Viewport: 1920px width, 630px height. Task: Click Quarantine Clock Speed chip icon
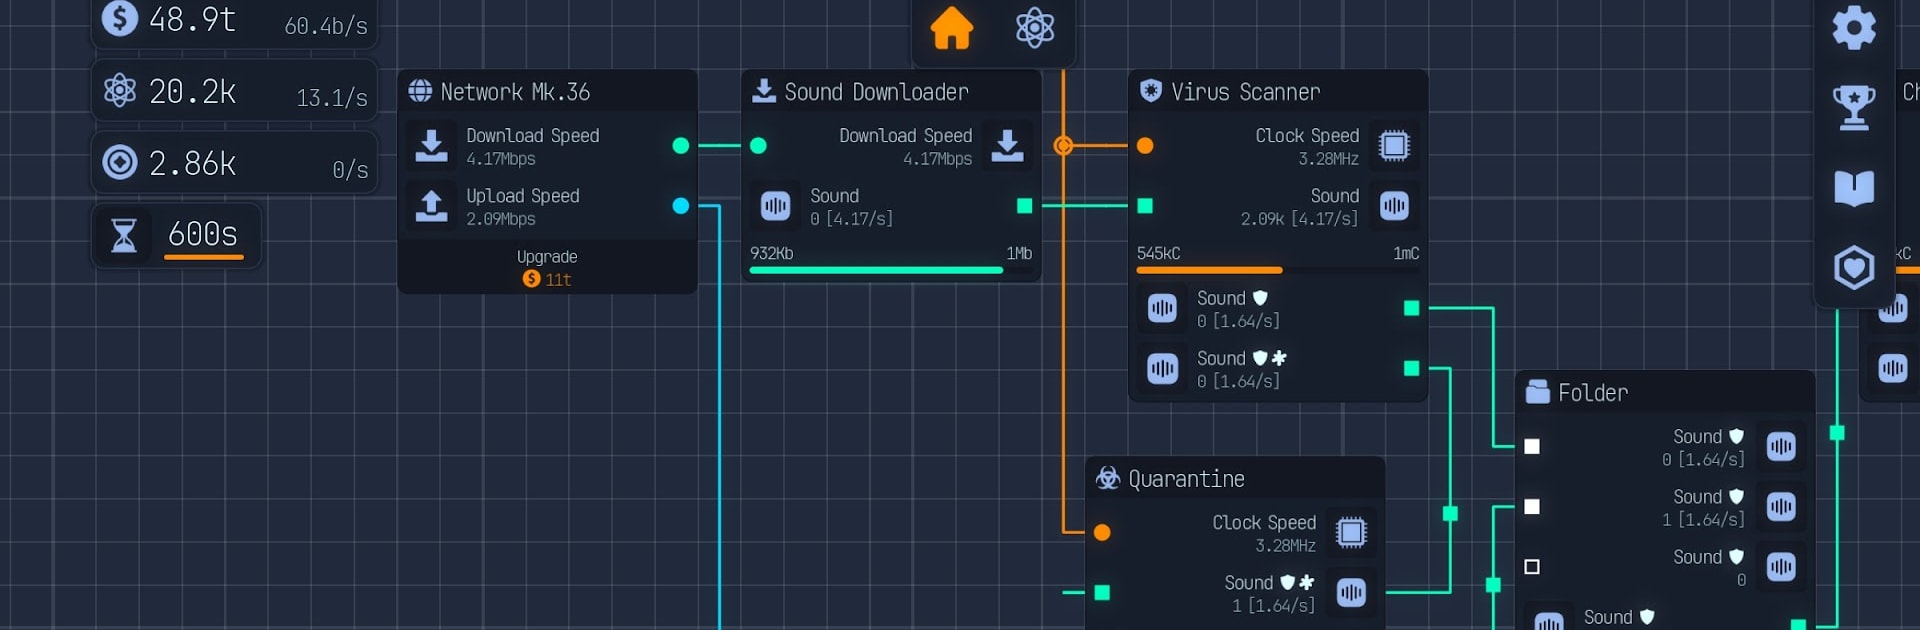click(1350, 533)
